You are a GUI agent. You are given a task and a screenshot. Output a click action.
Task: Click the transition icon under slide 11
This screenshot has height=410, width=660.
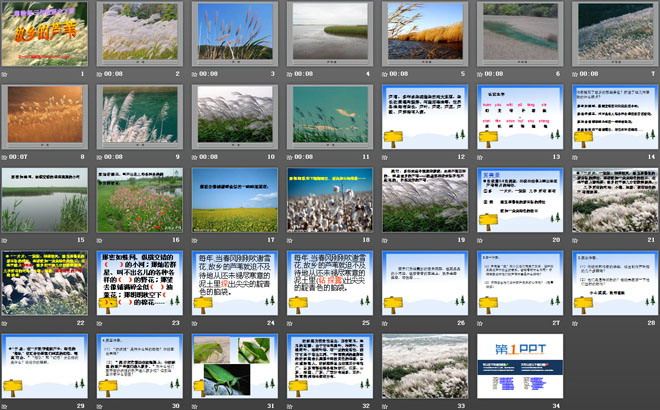[292, 157]
